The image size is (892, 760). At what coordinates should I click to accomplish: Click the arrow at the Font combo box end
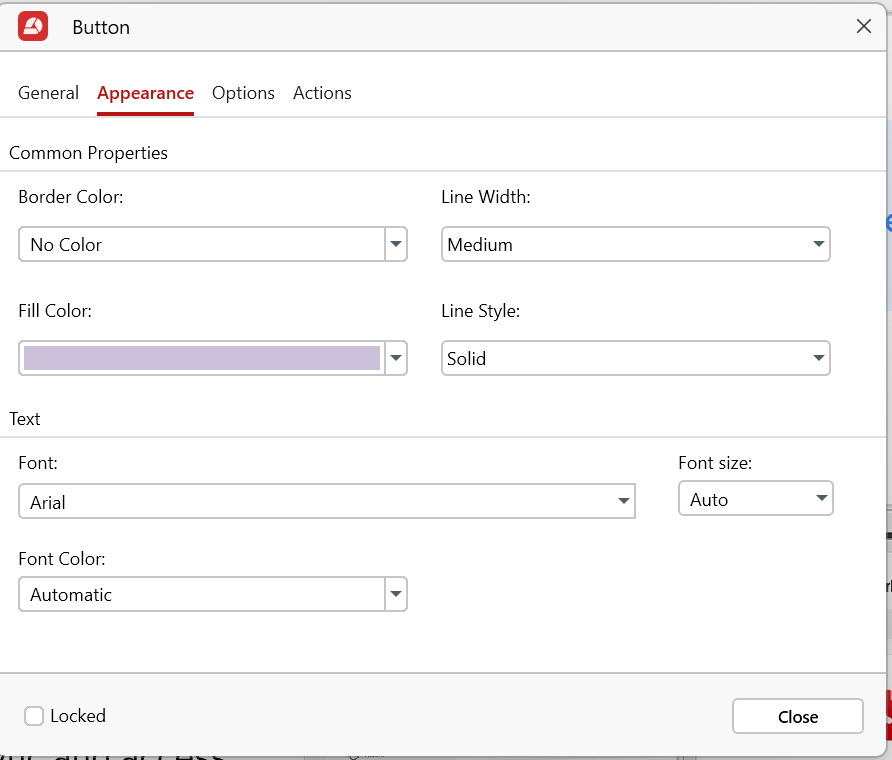pyautogui.click(x=623, y=502)
